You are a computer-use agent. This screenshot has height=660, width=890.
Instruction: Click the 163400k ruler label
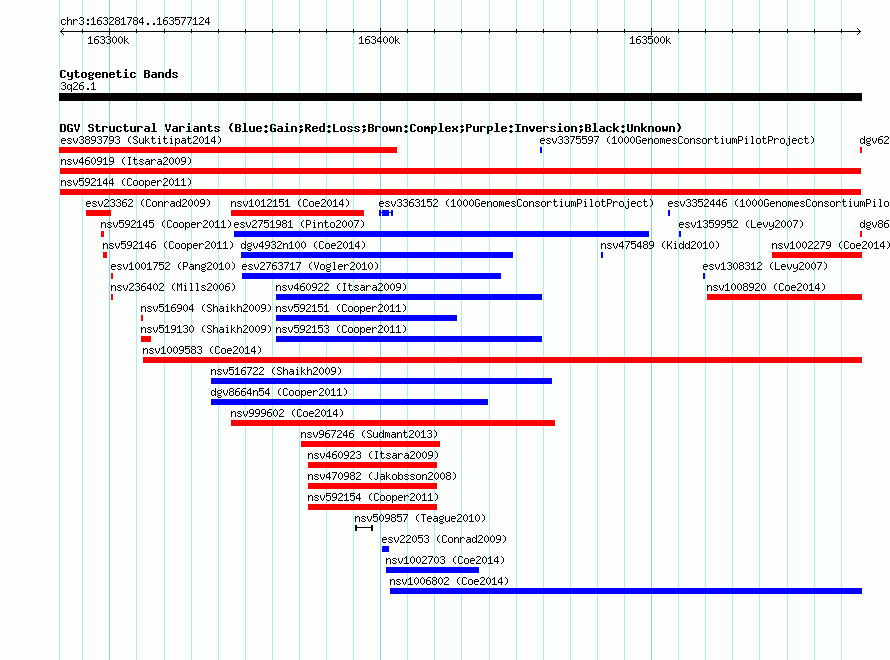[379, 40]
